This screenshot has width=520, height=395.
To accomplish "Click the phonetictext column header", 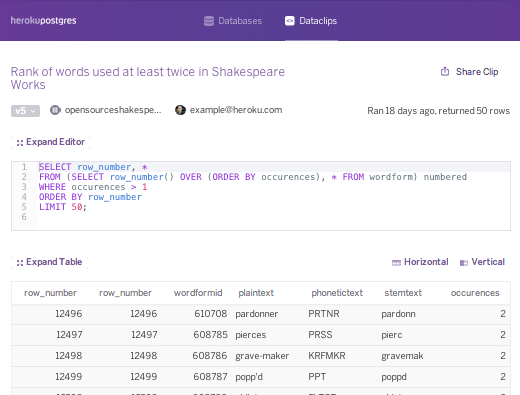I will (337, 293).
